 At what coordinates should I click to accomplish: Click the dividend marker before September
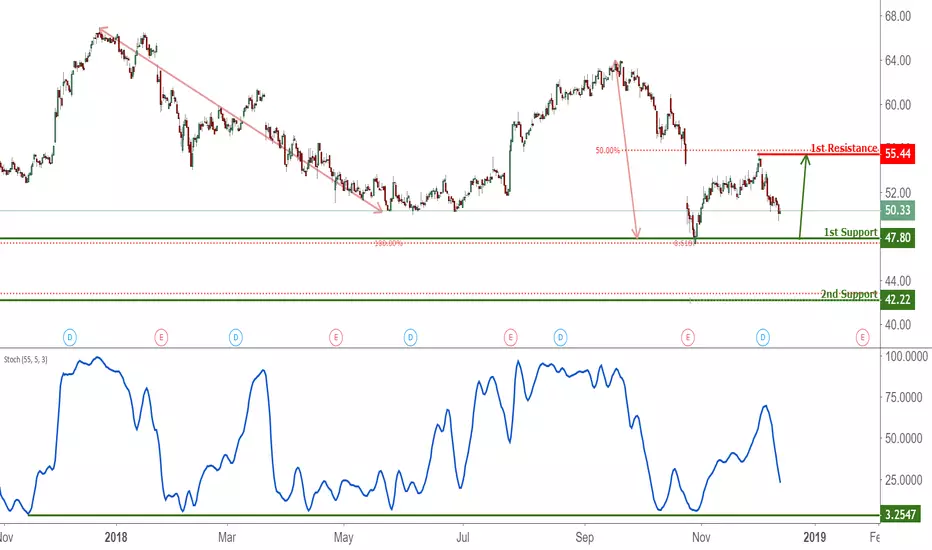[560, 338]
